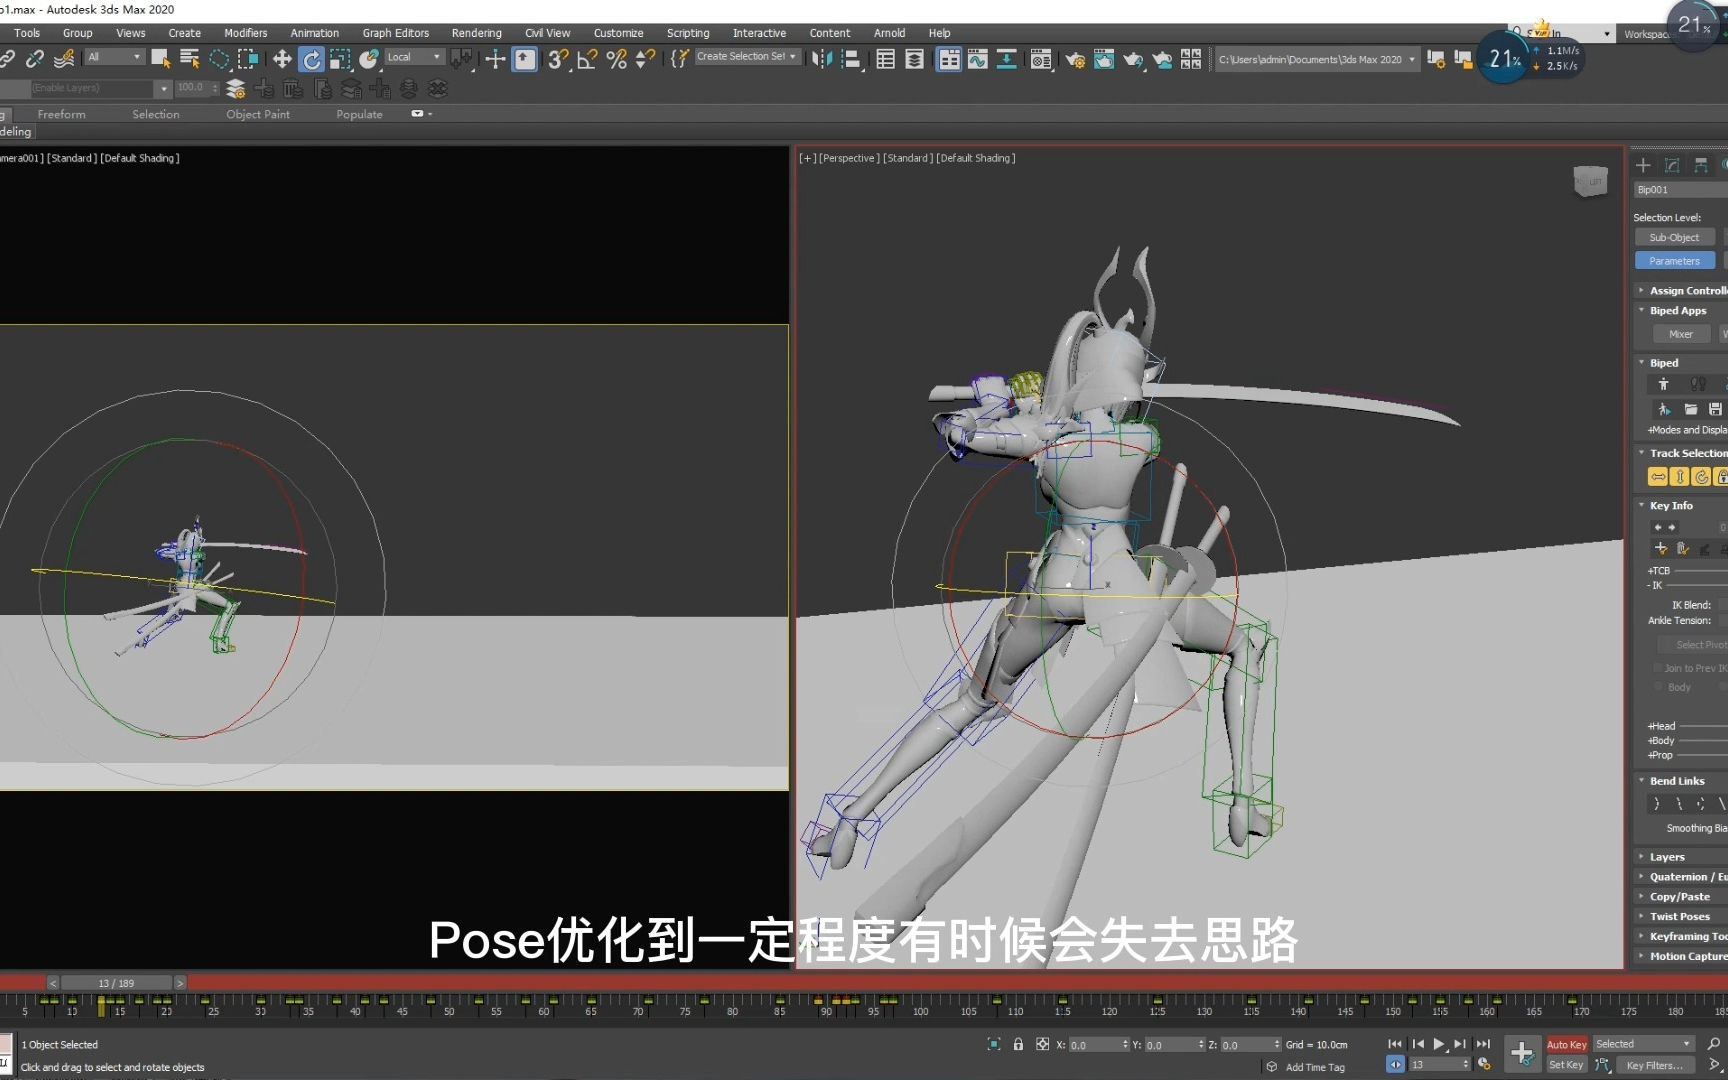This screenshot has height=1080, width=1728.
Task: Open the Render Setup teapot icon
Action: 1075,59
